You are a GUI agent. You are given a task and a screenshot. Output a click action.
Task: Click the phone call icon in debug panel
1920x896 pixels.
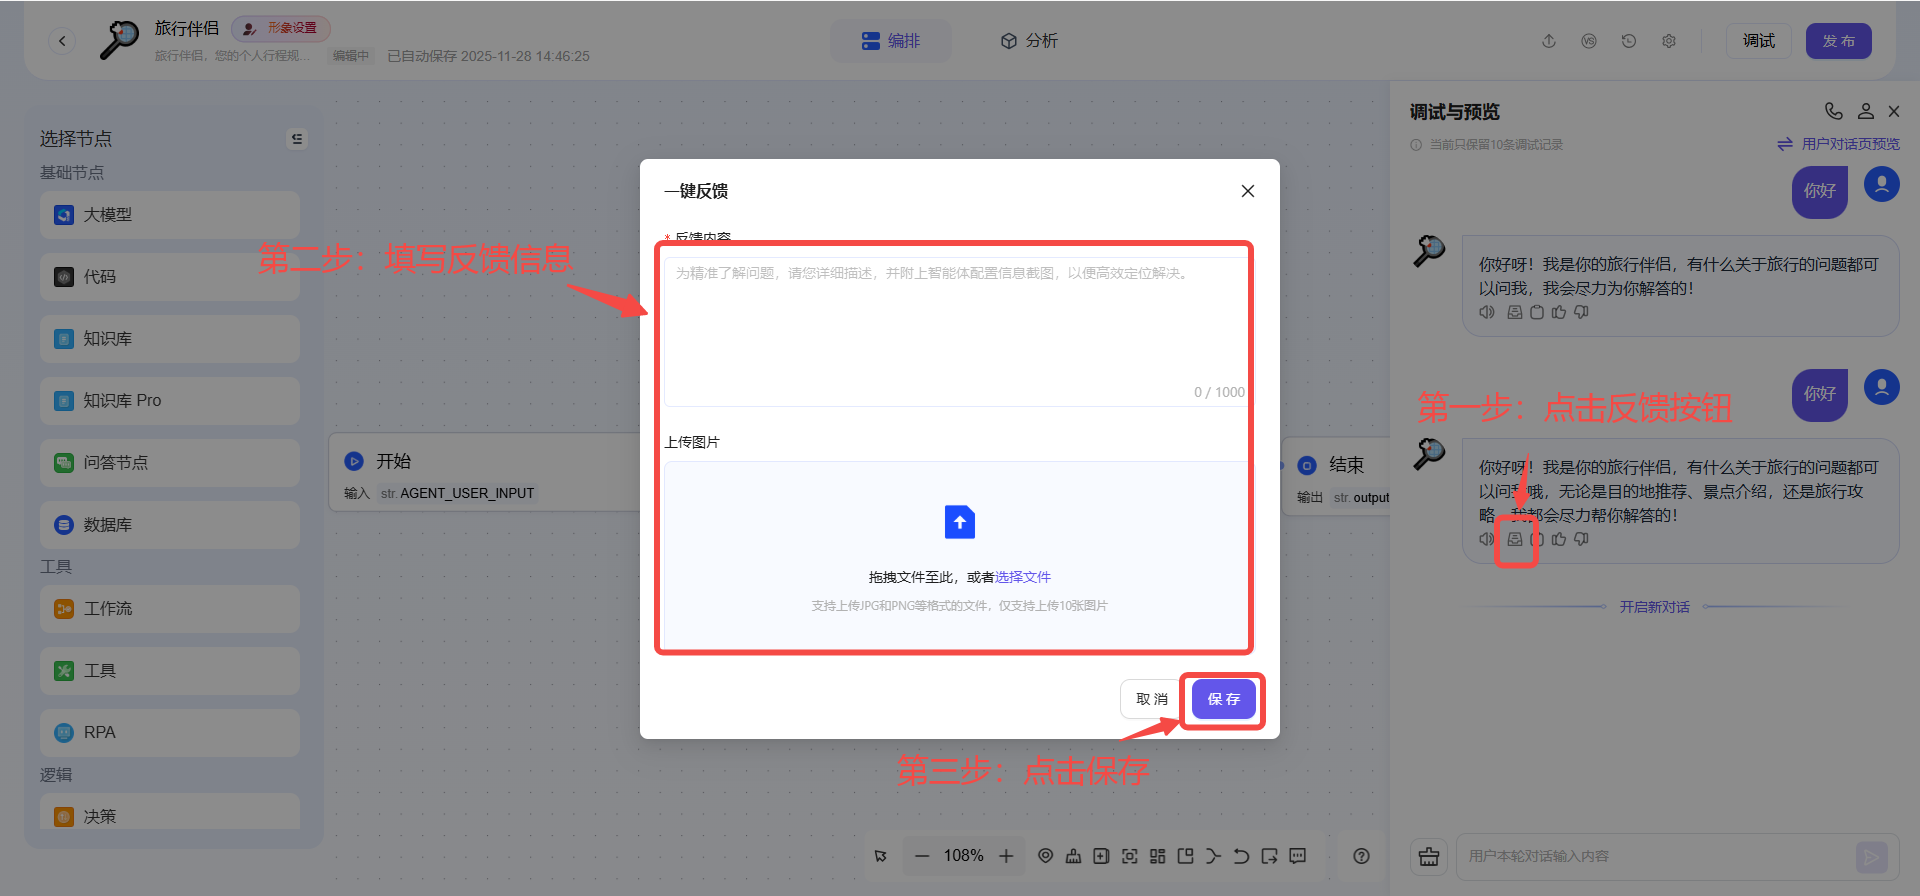click(x=1833, y=111)
